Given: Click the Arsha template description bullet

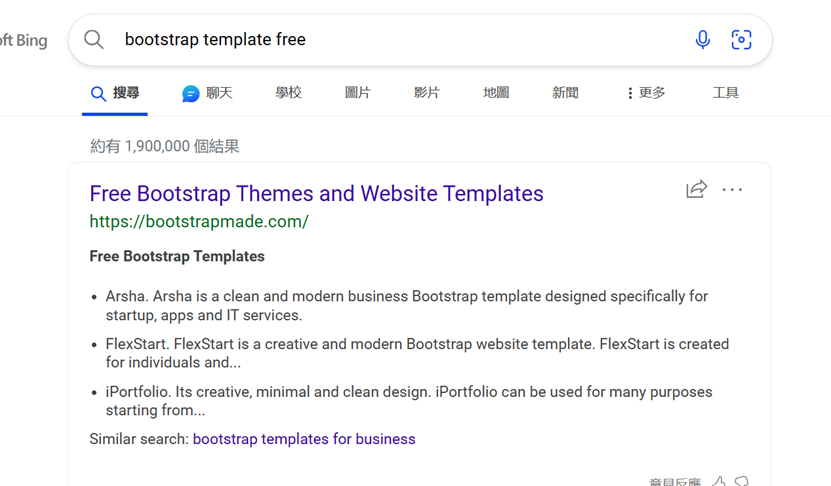Looking at the screenshot, I should pos(406,306).
